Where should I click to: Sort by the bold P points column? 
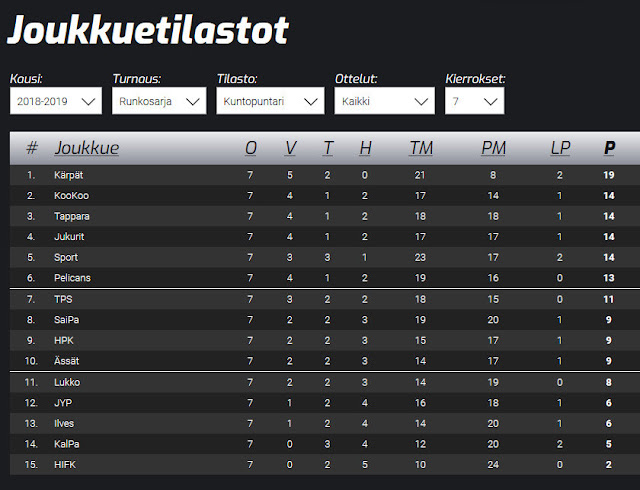(609, 148)
